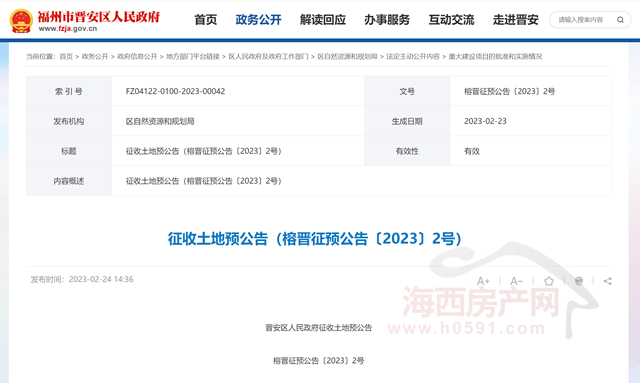Click the 生成日期 label cell
The width and height of the screenshot is (640, 383).
point(407,121)
